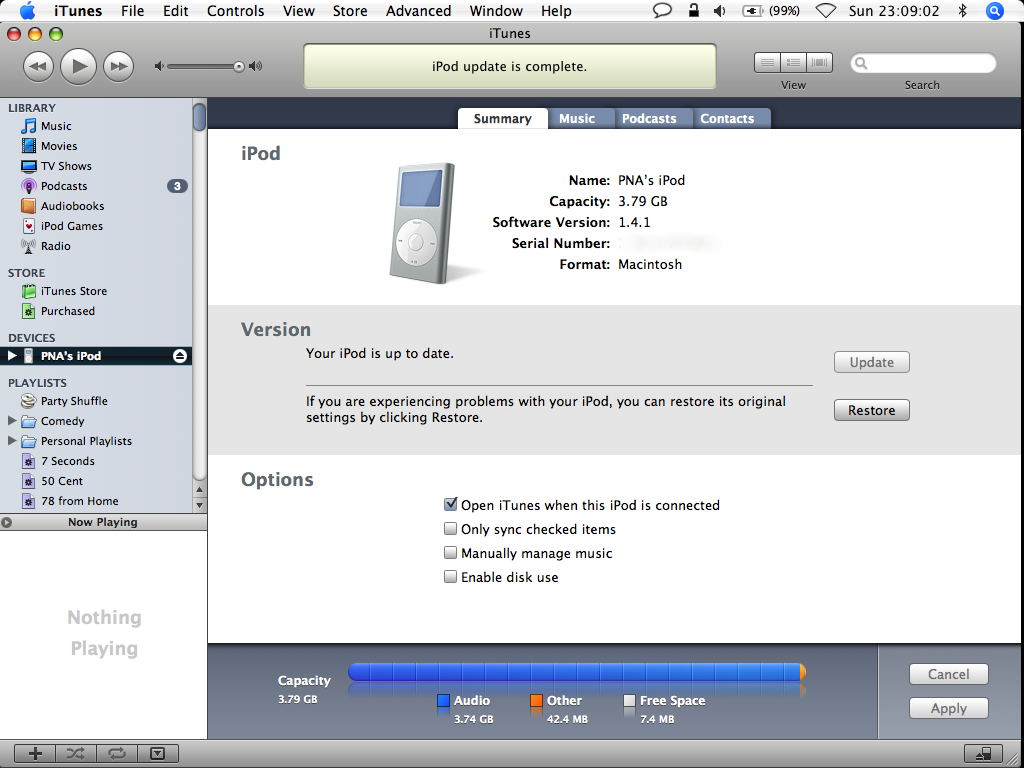Click the Update button
The width and height of the screenshot is (1024, 768).
click(871, 362)
